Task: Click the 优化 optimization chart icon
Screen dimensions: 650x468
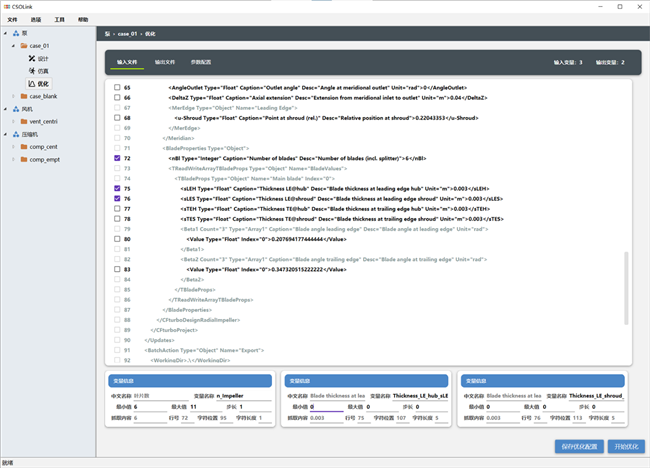Action: point(31,83)
